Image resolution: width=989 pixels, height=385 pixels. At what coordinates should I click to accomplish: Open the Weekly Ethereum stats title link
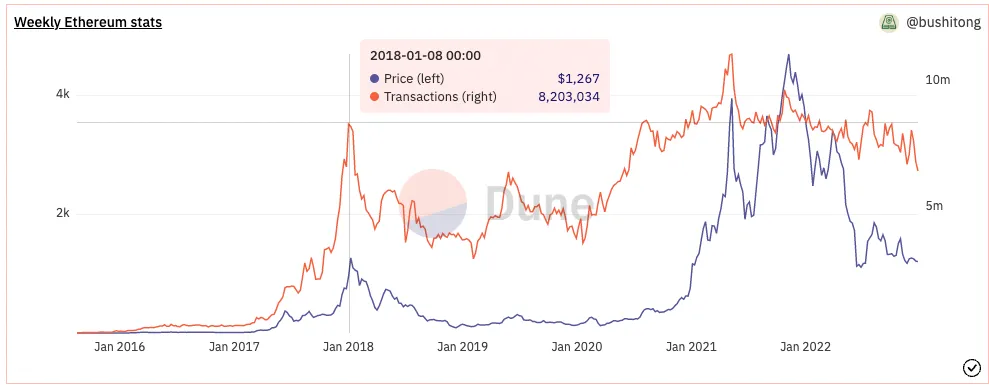pyautogui.click(x=88, y=23)
